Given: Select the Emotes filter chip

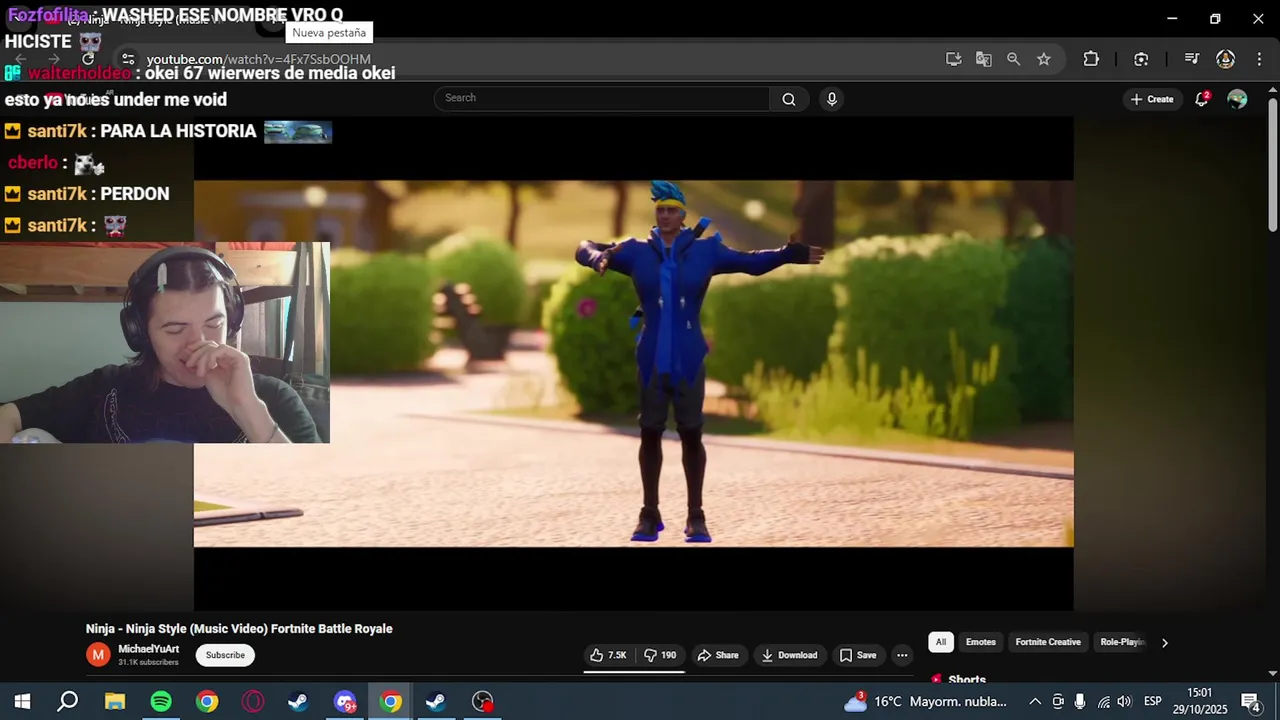Looking at the screenshot, I should point(980,642).
